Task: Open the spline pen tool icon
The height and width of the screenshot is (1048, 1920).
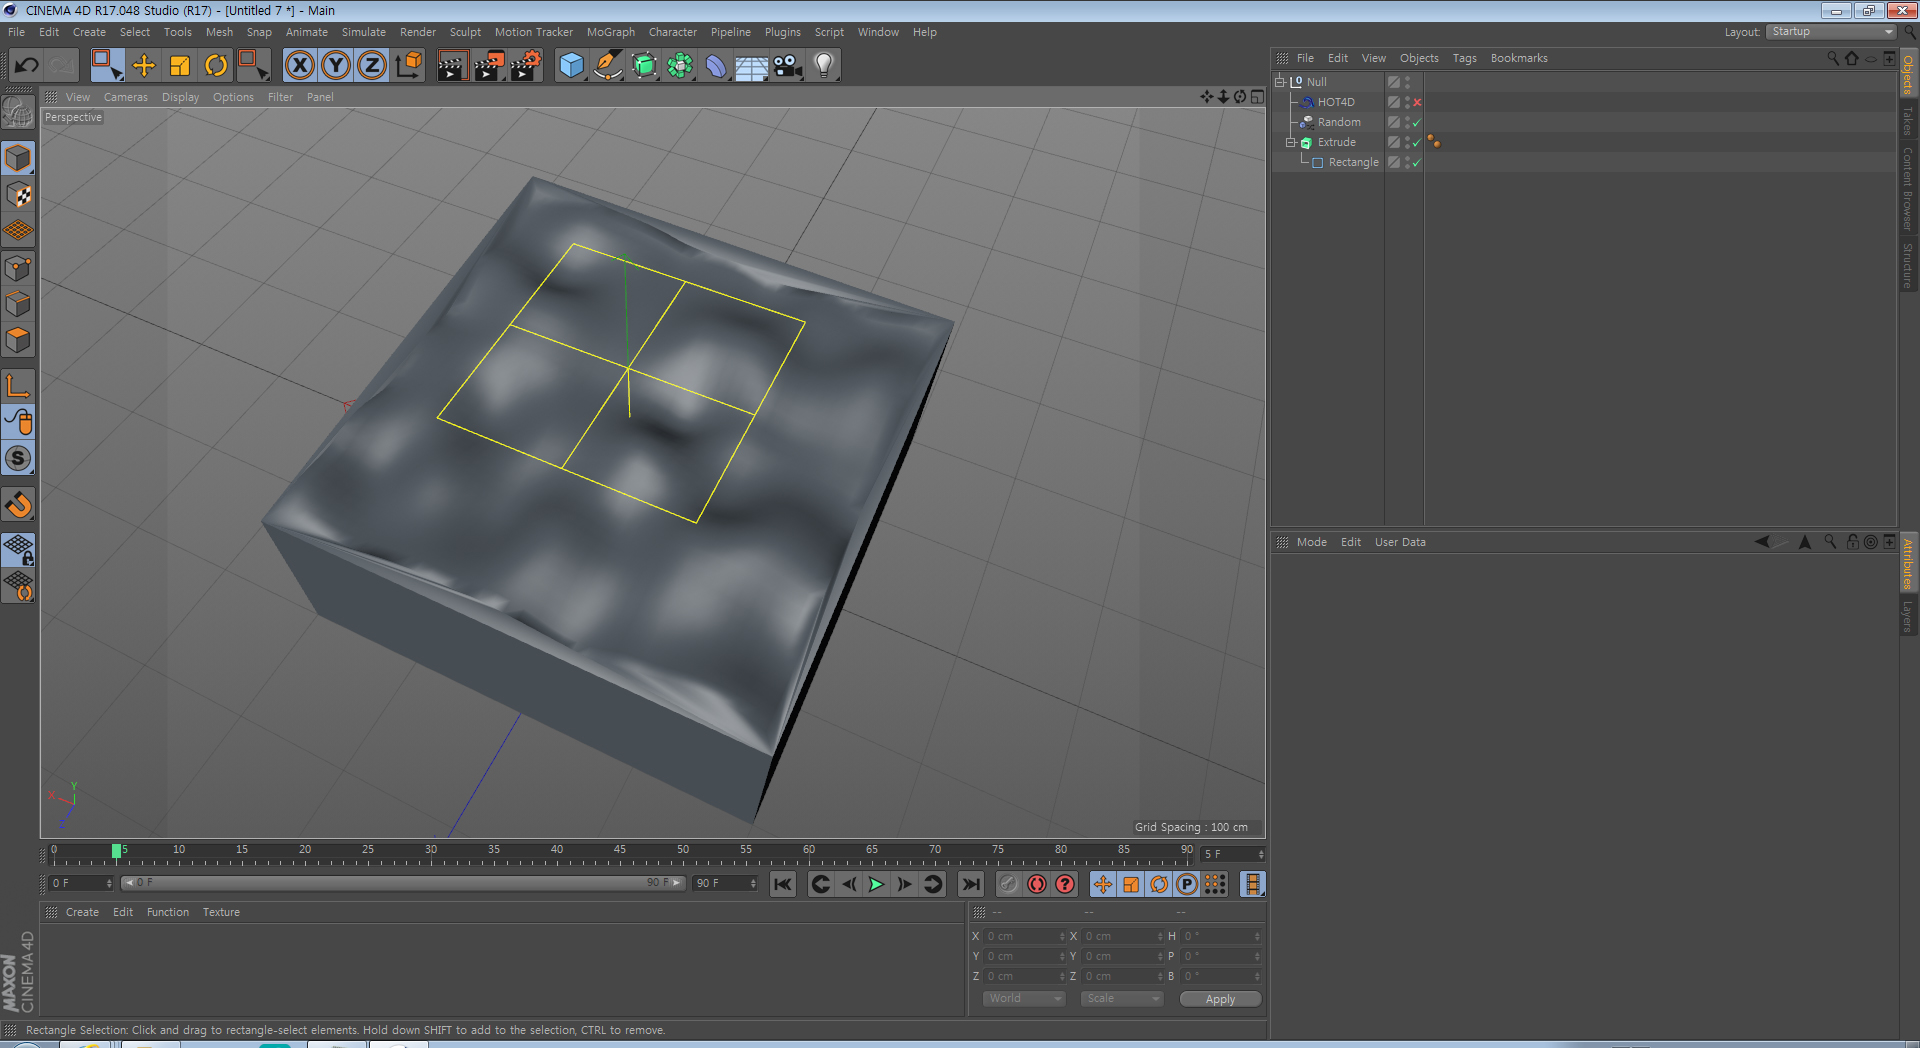Action: tap(607, 66)
